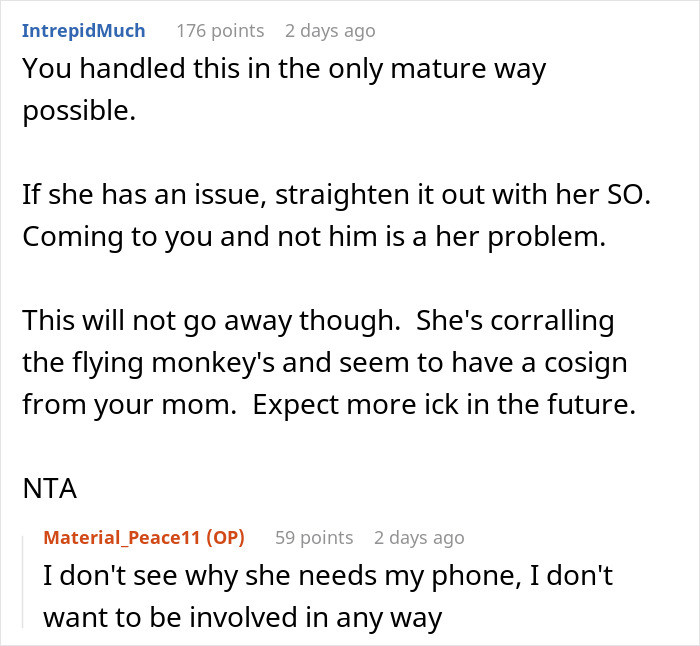Click 'Expect more ick in the future.'
Image resolution: width=700 pixels, height=646 pixels.
(x=444, y=404)
